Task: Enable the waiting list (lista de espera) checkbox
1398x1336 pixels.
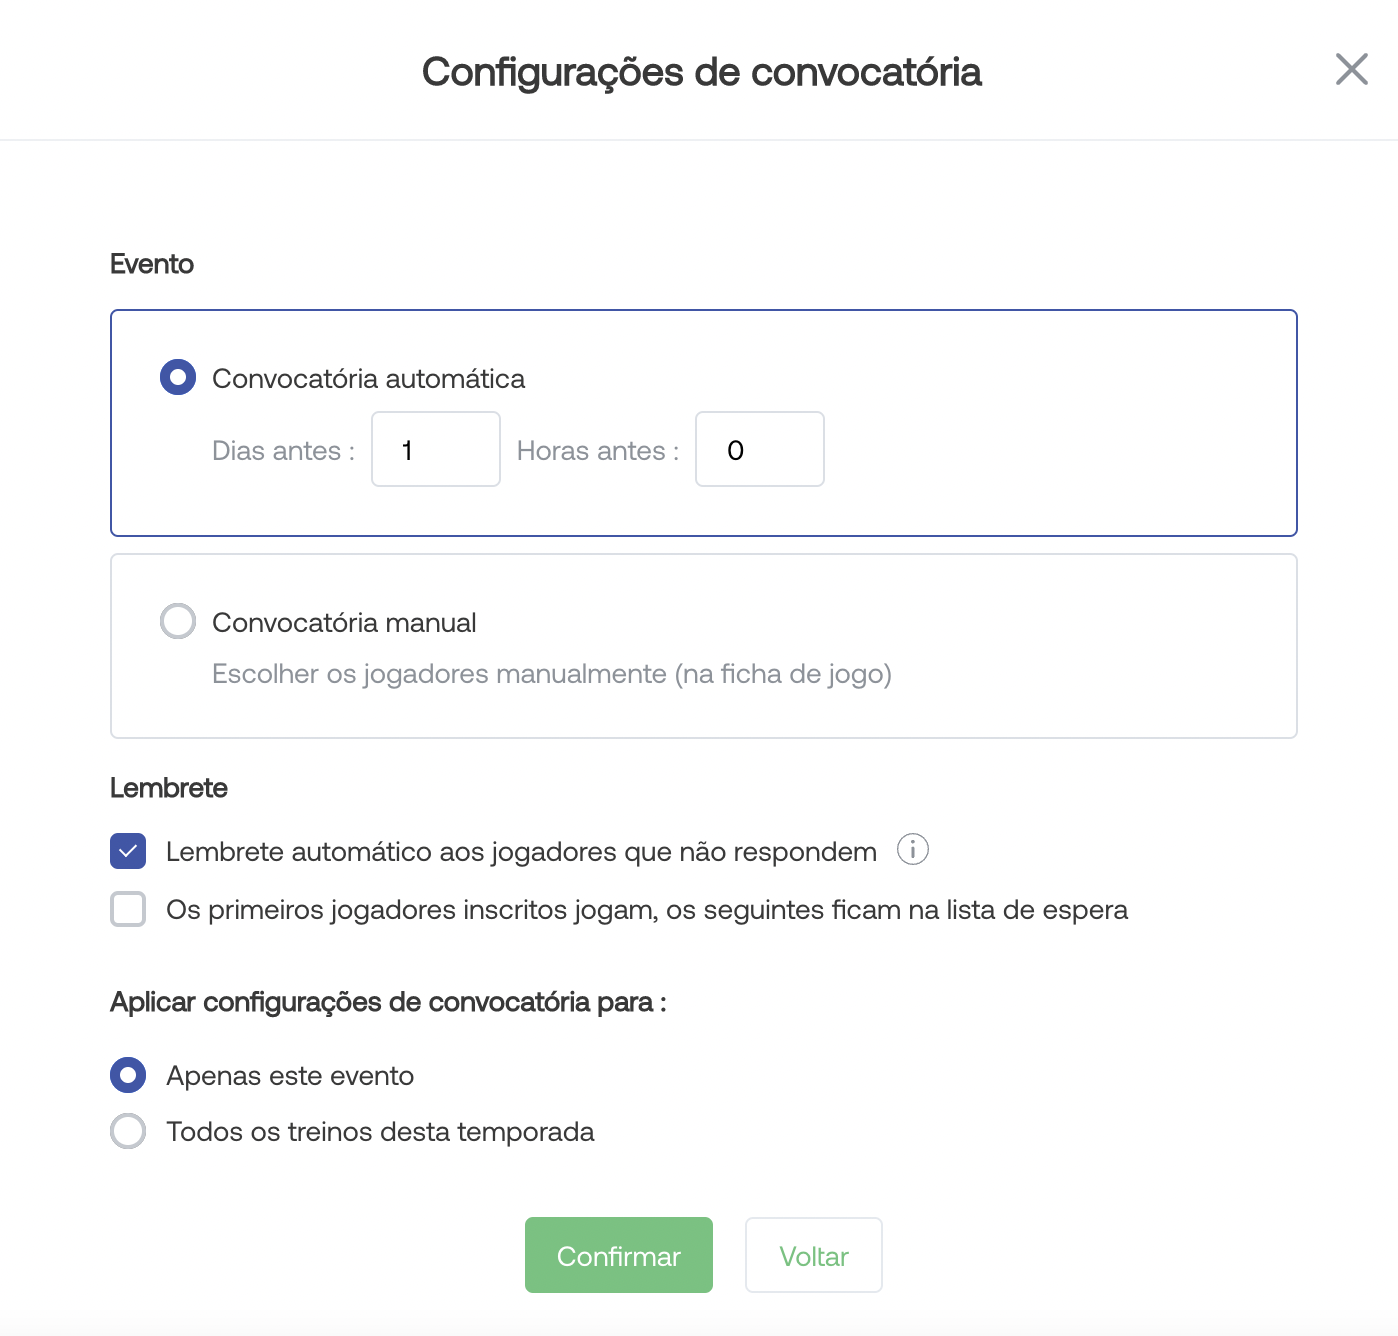Action: (x=128, y=909)
